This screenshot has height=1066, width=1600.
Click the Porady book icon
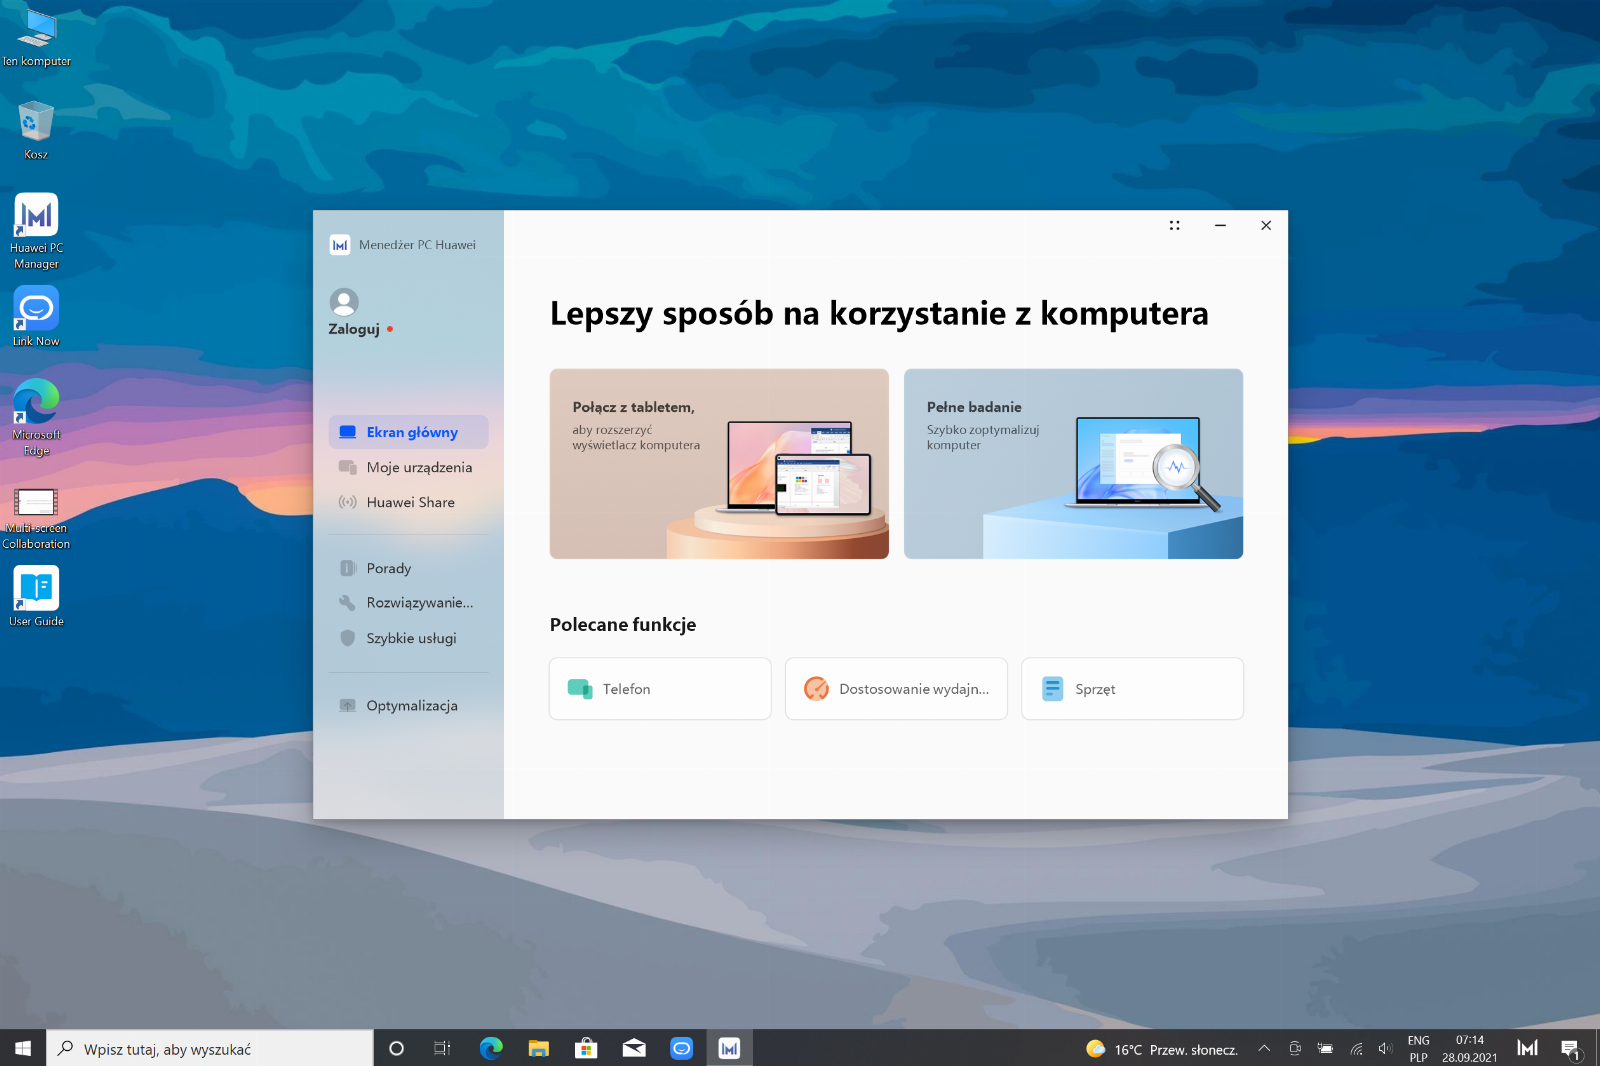(x=348, y=568)
